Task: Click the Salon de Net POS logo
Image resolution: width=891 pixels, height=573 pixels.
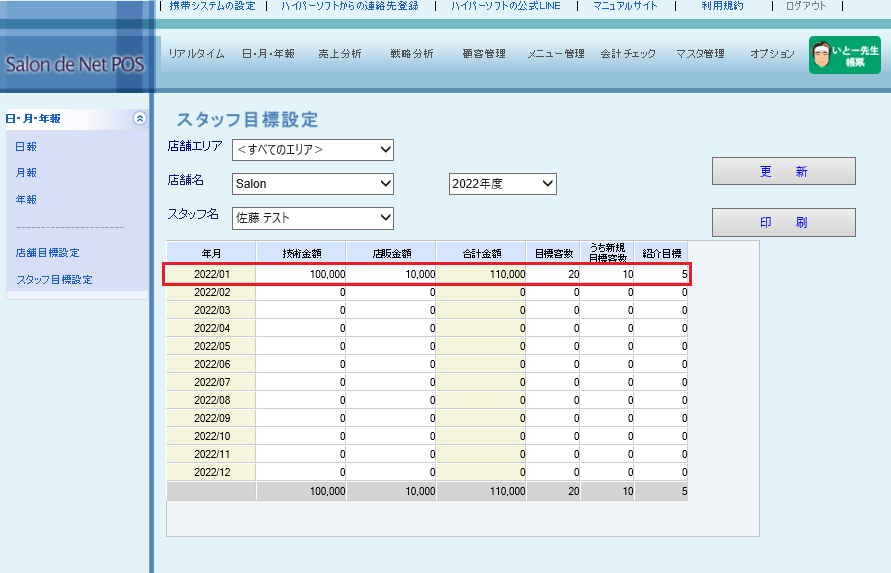Action: [x=74, y=64]
